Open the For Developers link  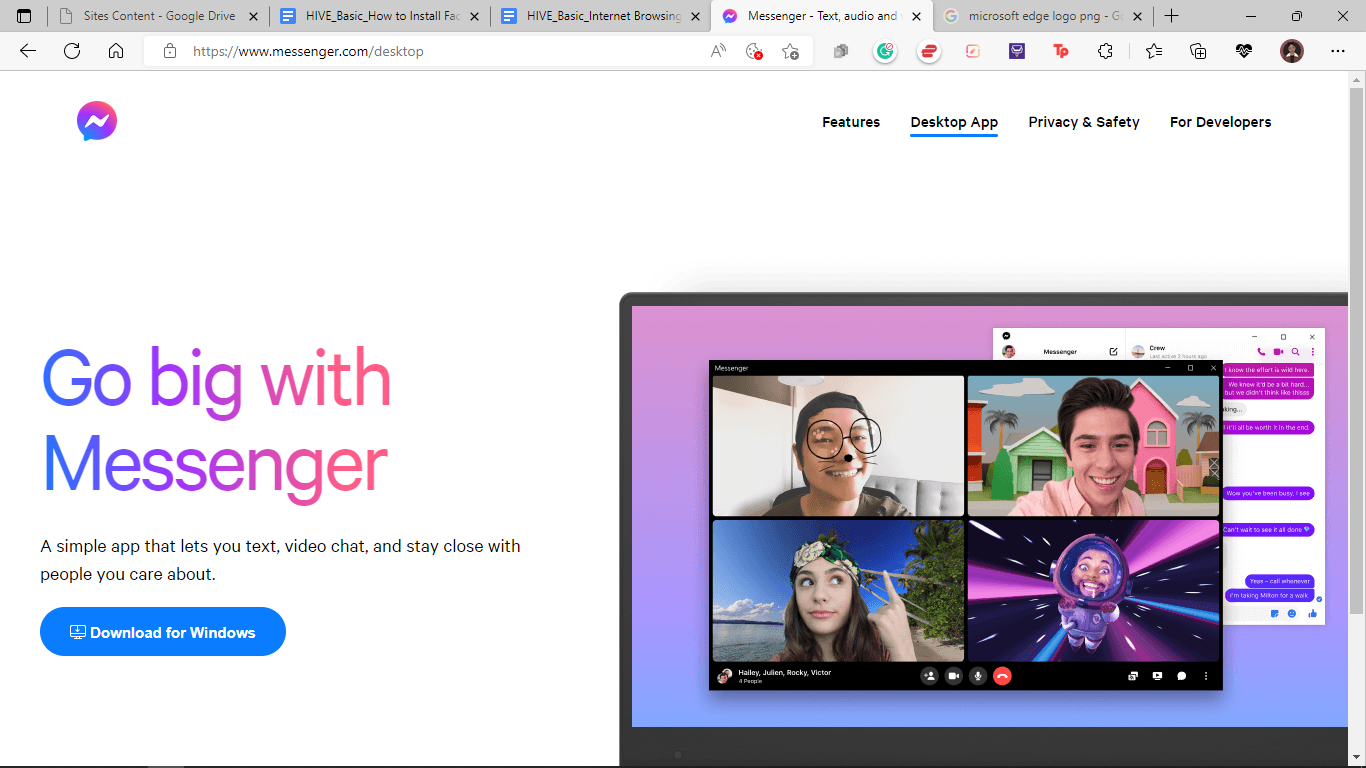pyautogui.click(x=1221, y=122)
